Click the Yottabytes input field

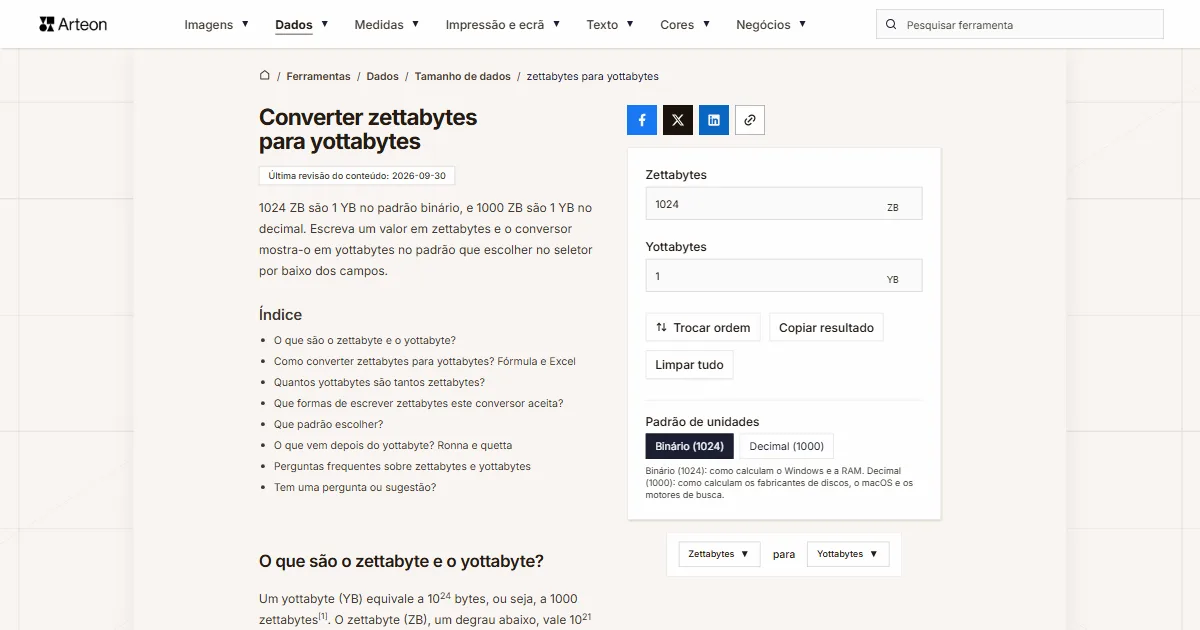[x=784, y=276]
